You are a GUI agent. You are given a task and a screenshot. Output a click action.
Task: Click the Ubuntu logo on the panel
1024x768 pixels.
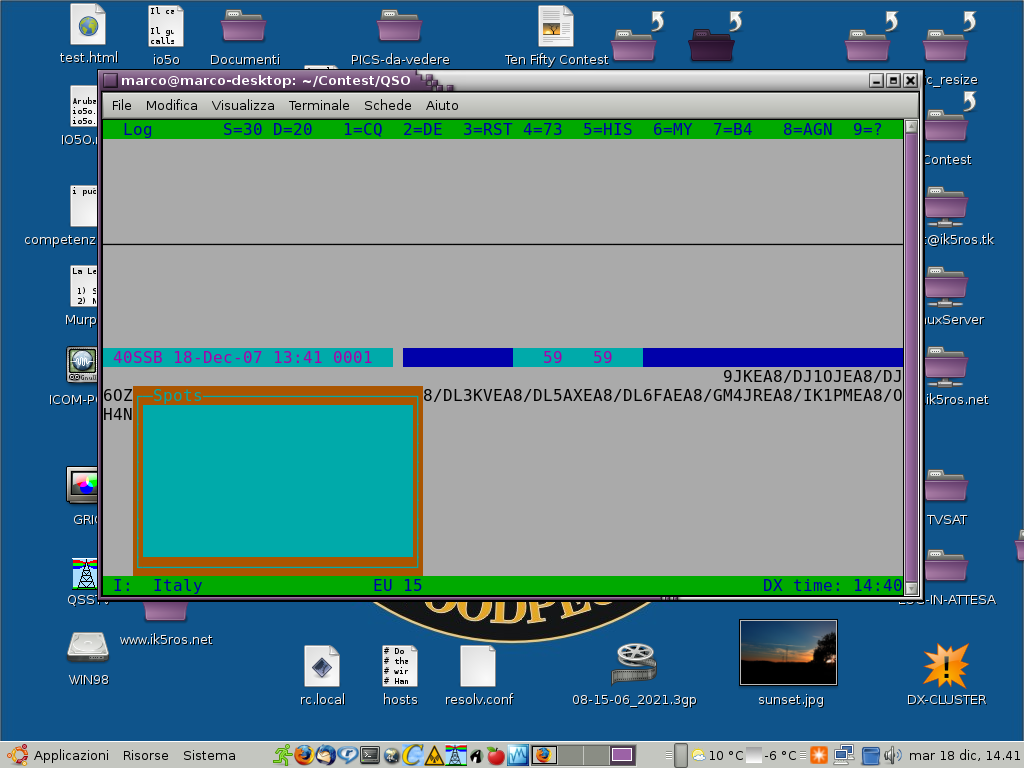pyautogui.click(x=18, y=756)
